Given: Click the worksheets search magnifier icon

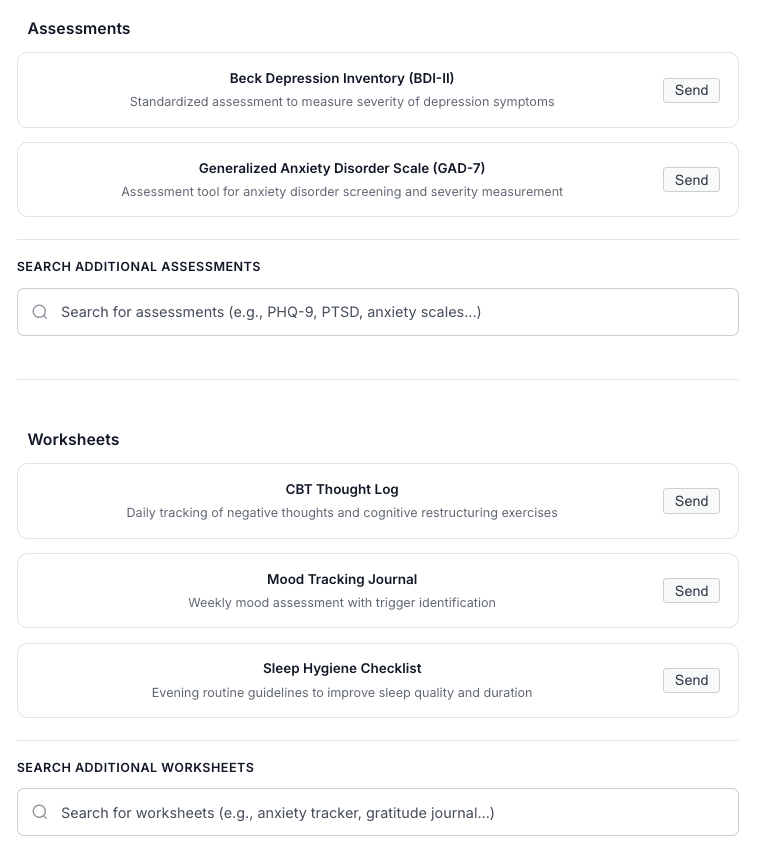Looking at the screenshot, I should [x=40, y=812].
